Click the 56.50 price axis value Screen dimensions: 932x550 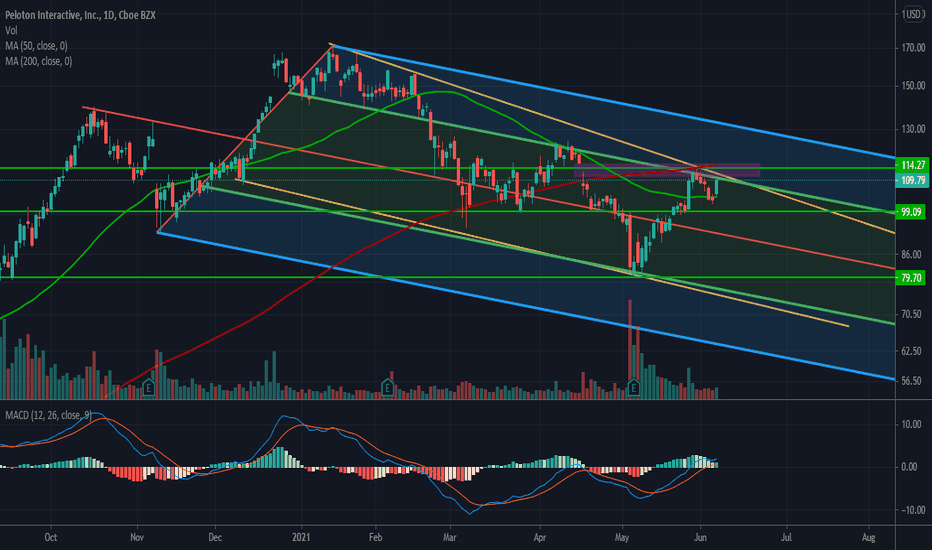click(911, 381)
